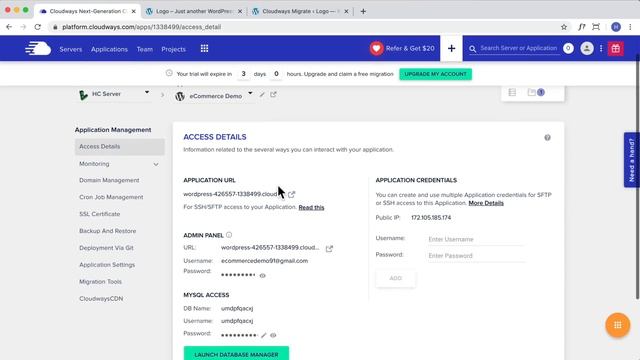
Task: Focus Search Server or Application field
Action: (519, 48)
